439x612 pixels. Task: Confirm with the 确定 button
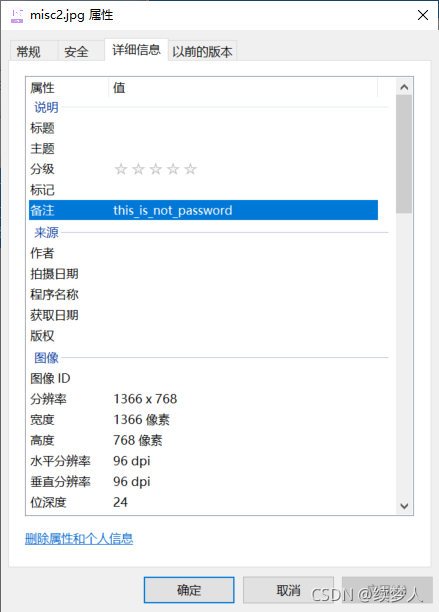click(189, 590)
